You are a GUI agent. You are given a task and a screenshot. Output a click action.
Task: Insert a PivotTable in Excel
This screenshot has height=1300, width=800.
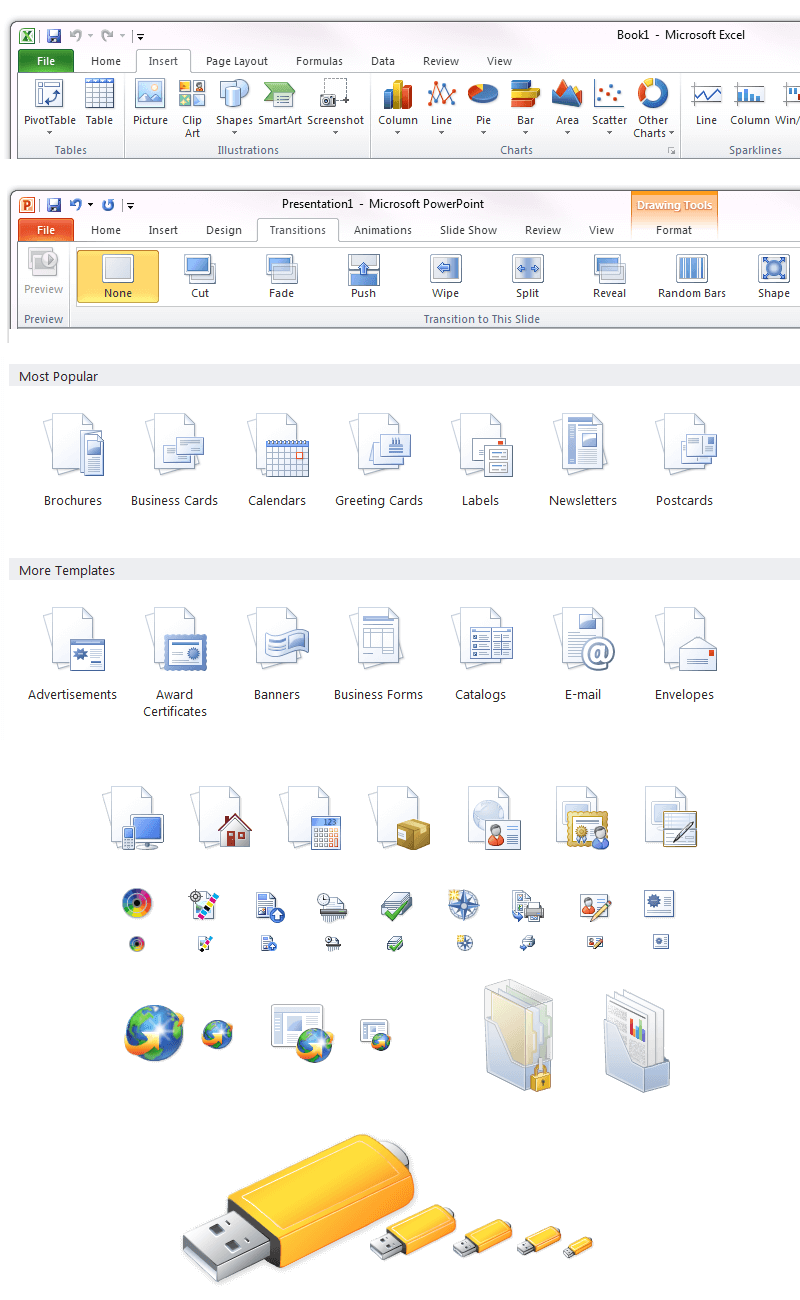[x=49, y=105]
